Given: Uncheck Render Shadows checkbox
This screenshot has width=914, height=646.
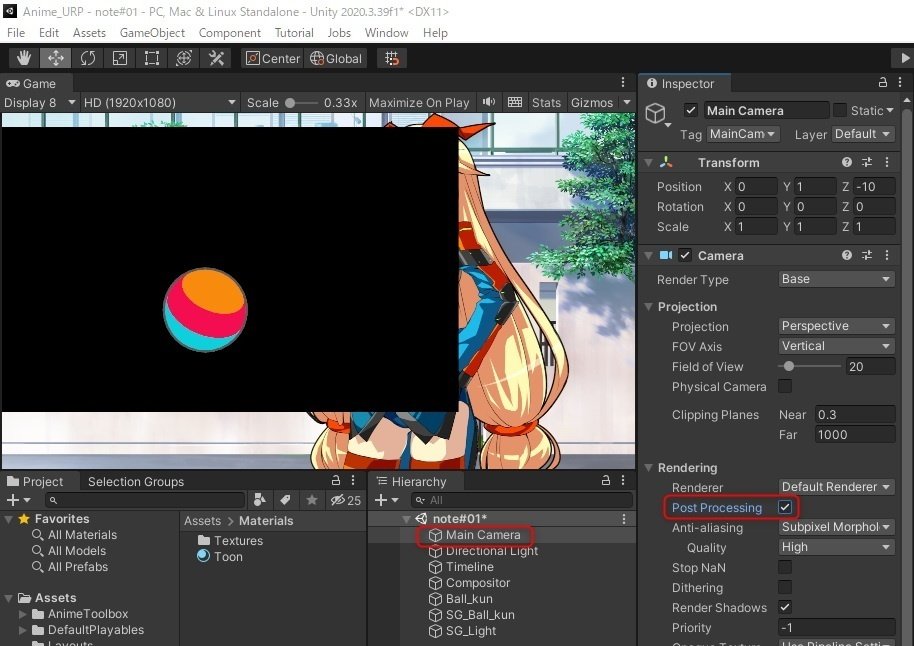Looking at the screenshot, I should pyautogui.click(x=785, y=607).
